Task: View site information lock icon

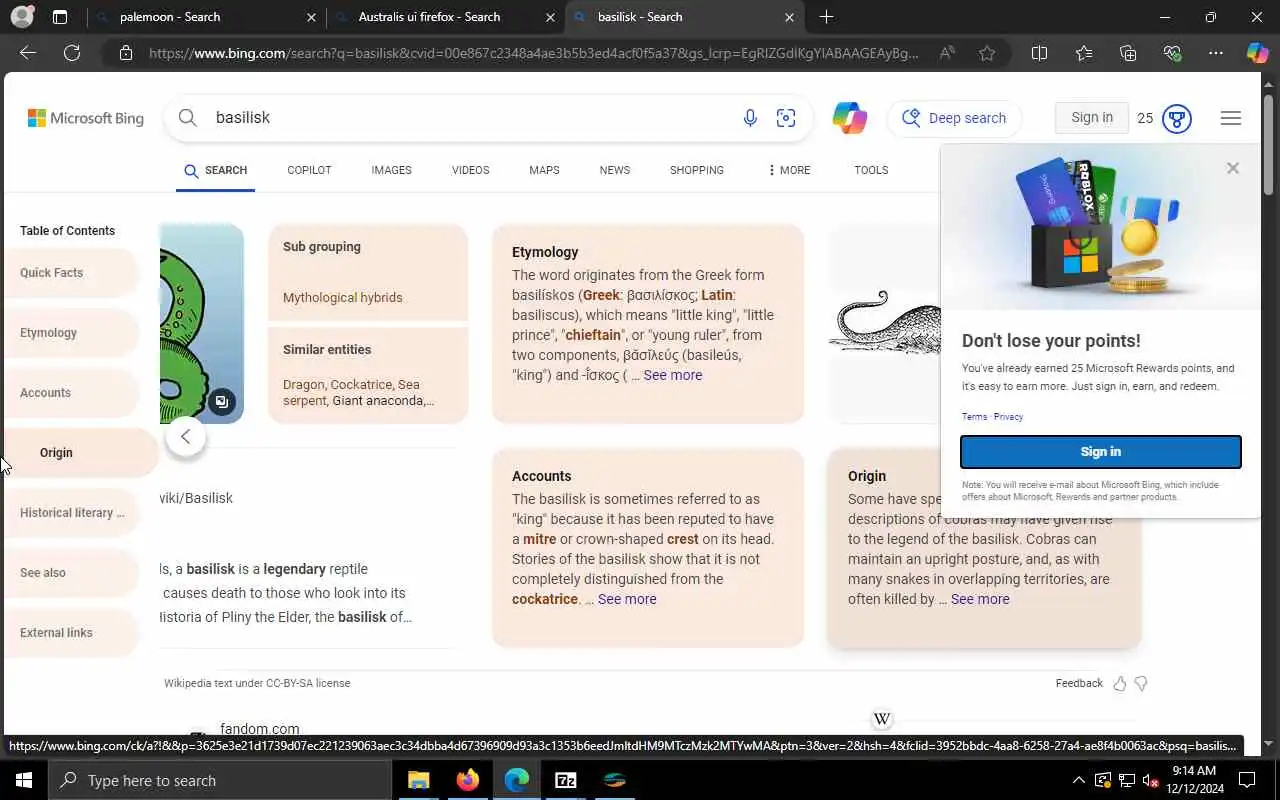Action: [126, 53]
